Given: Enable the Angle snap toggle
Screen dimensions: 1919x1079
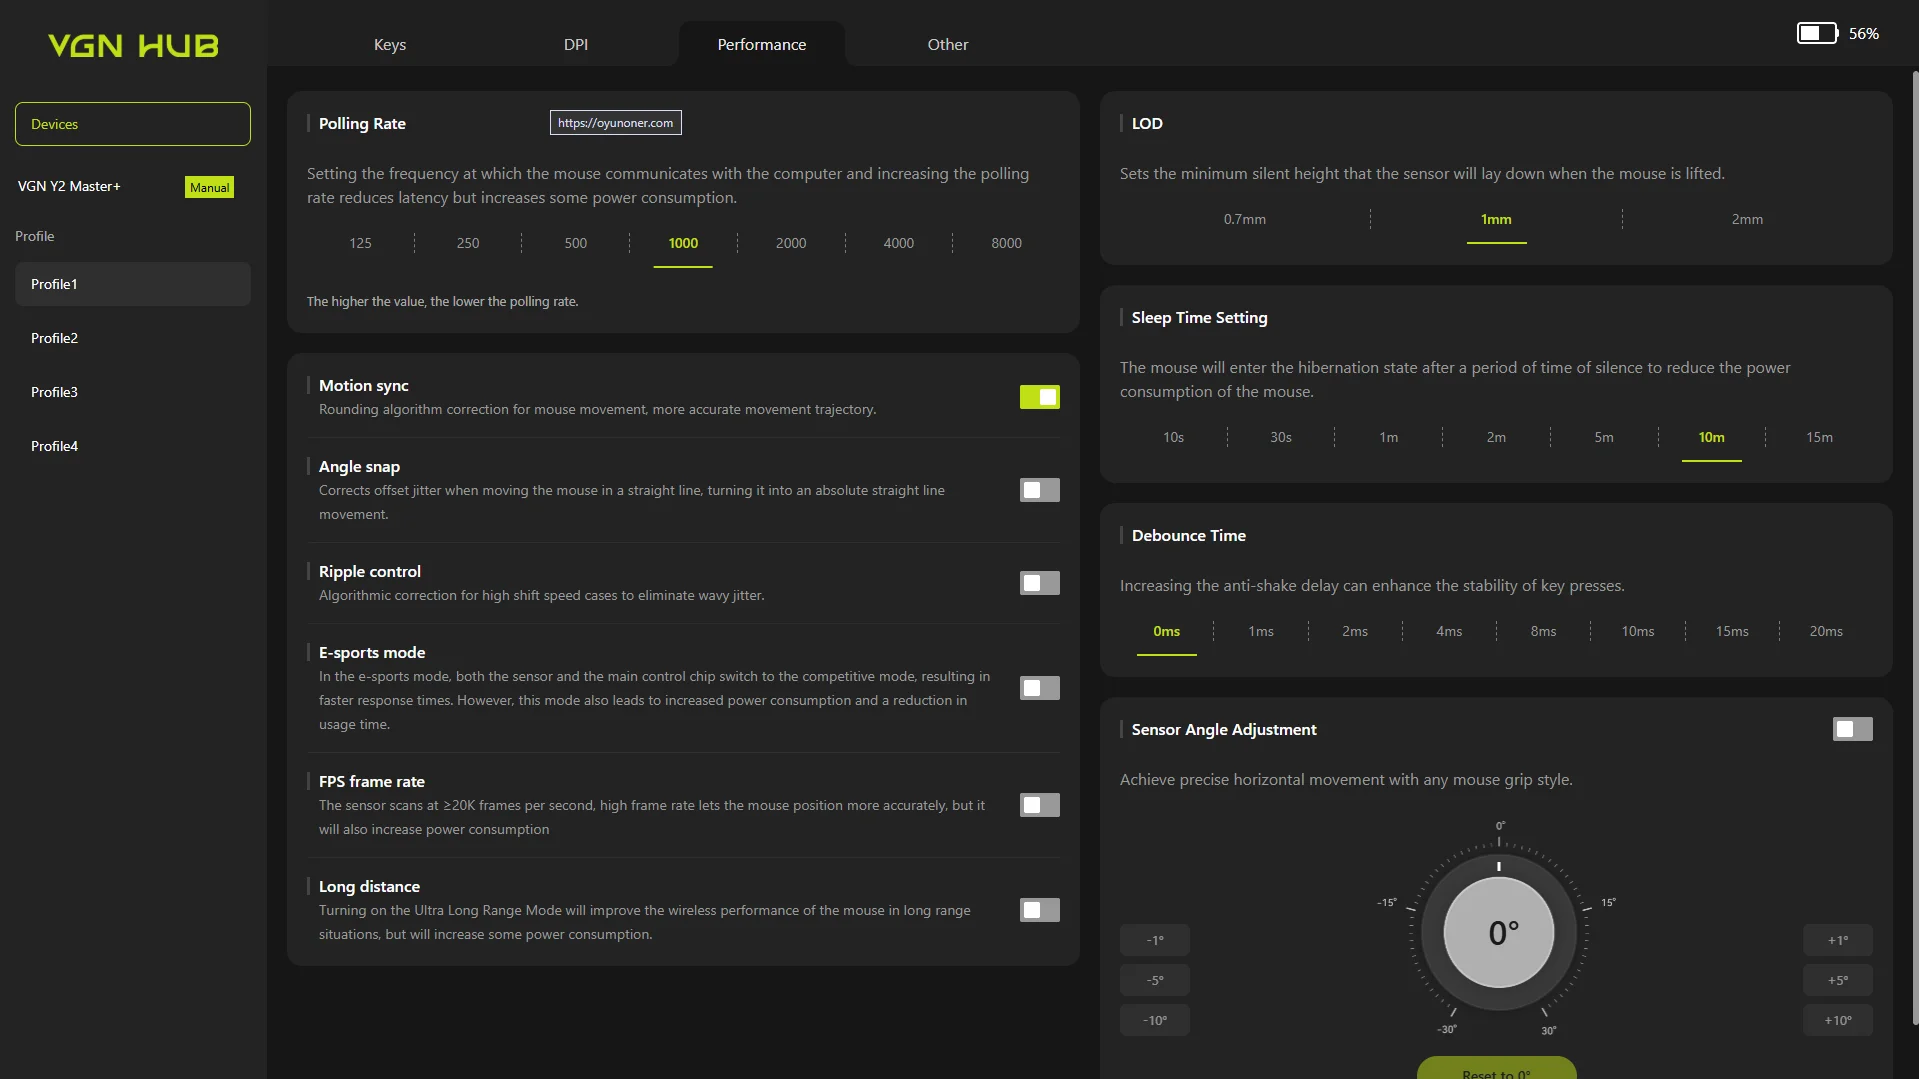Looking at the screenshot, I should point(1039,490).
